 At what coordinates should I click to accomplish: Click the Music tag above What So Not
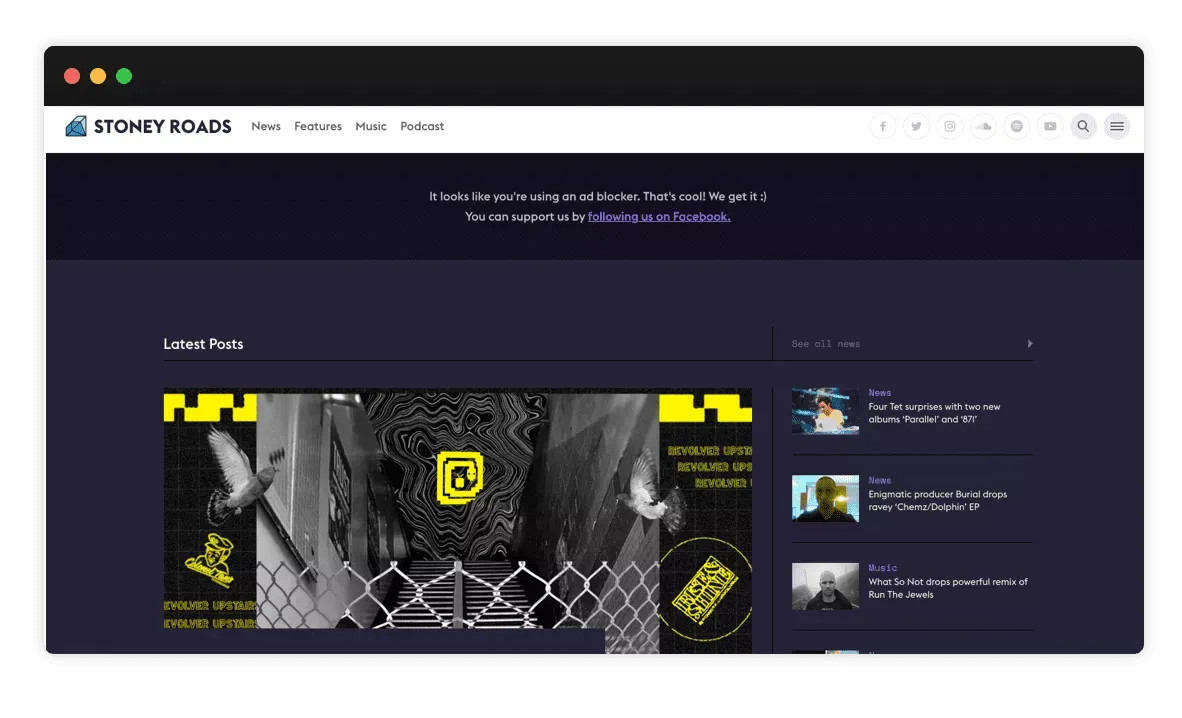[883, 568]
